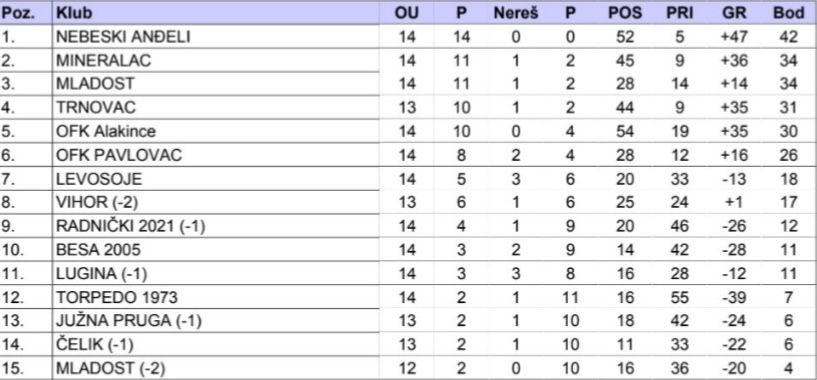The image size is (817, 380).
Task: Click JUŽNA PRUGA (-1) club name
Action: coord(129,321)
